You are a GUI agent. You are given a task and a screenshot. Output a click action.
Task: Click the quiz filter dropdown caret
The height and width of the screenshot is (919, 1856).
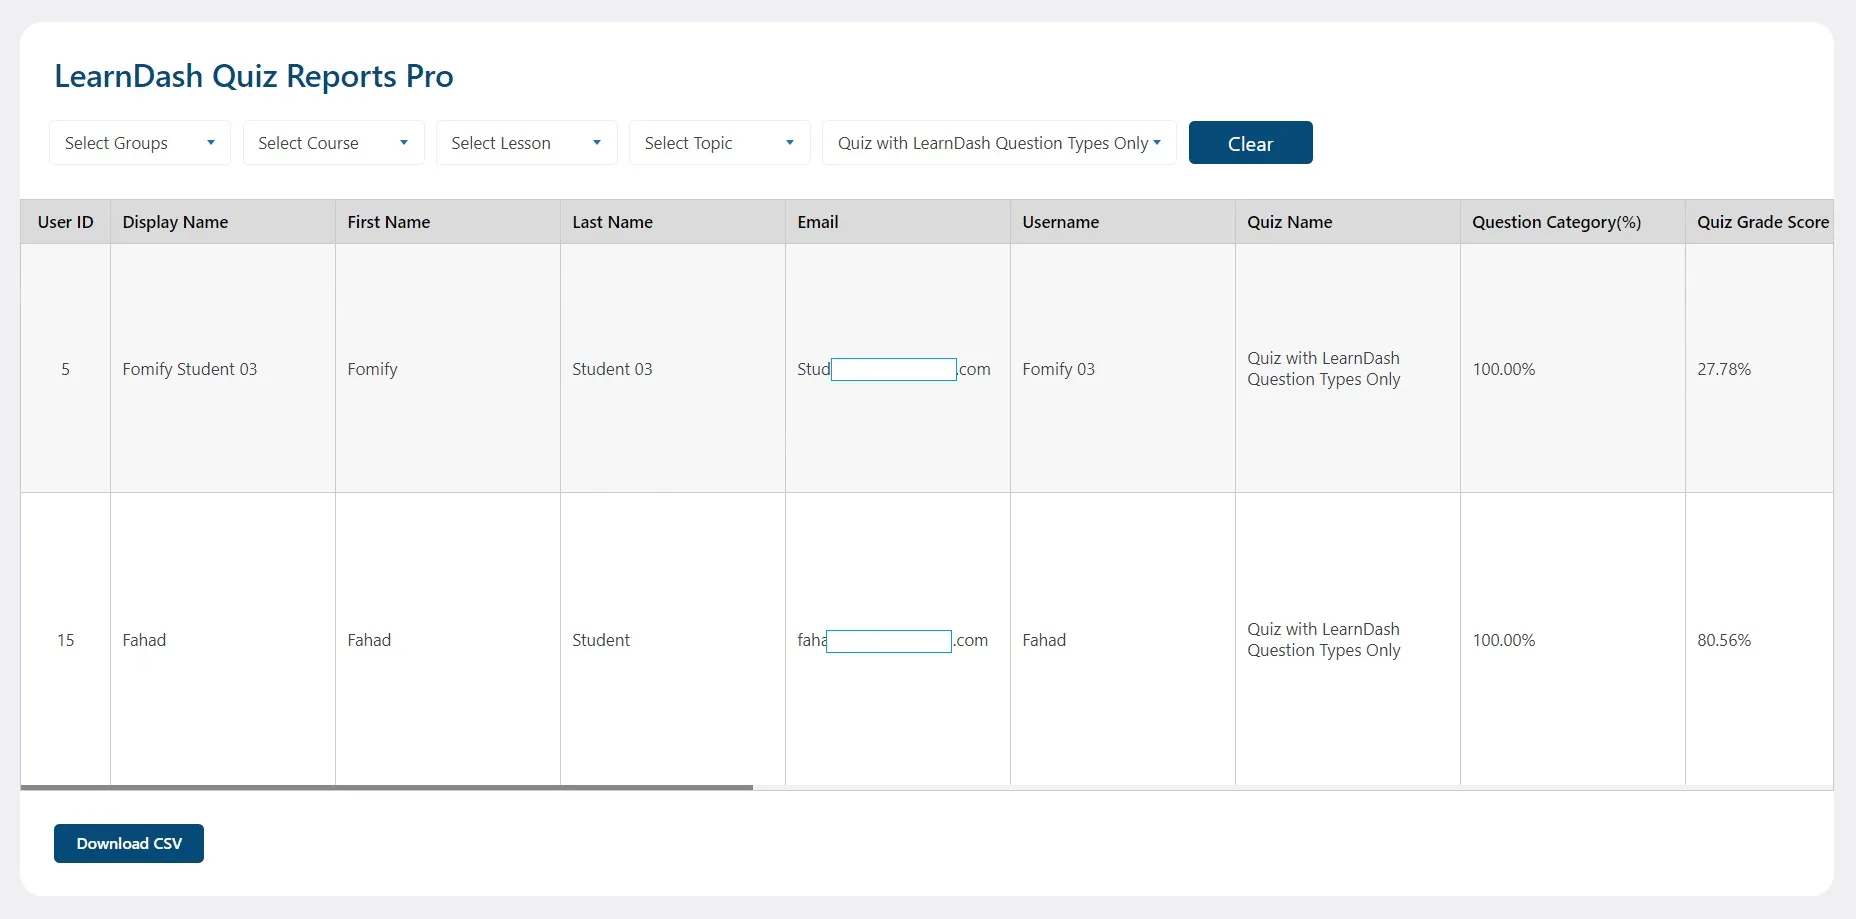coord(1158,142)
